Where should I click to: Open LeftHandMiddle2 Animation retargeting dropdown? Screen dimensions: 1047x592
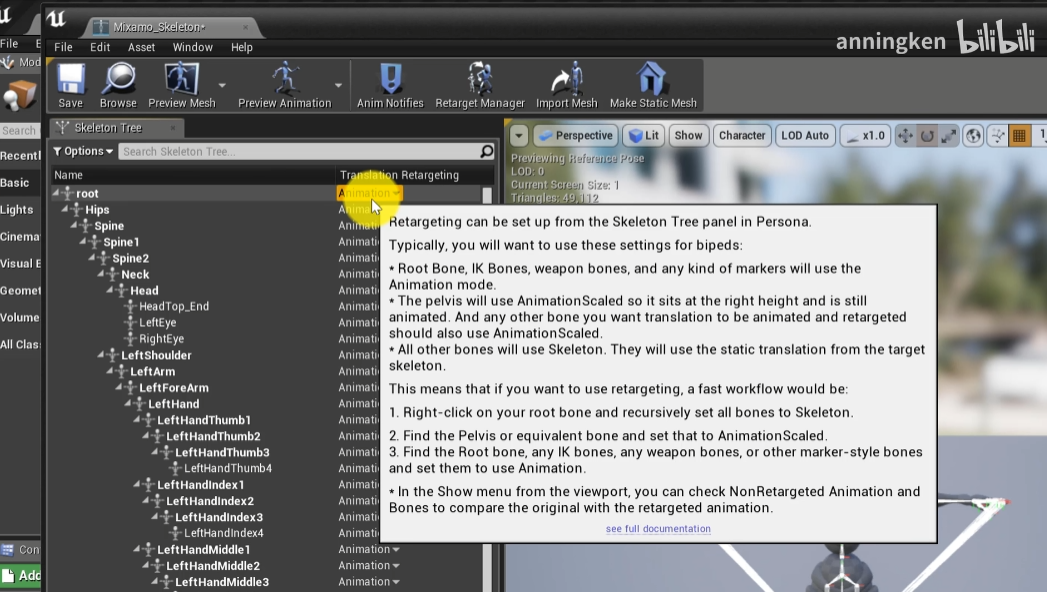(369, 565)
